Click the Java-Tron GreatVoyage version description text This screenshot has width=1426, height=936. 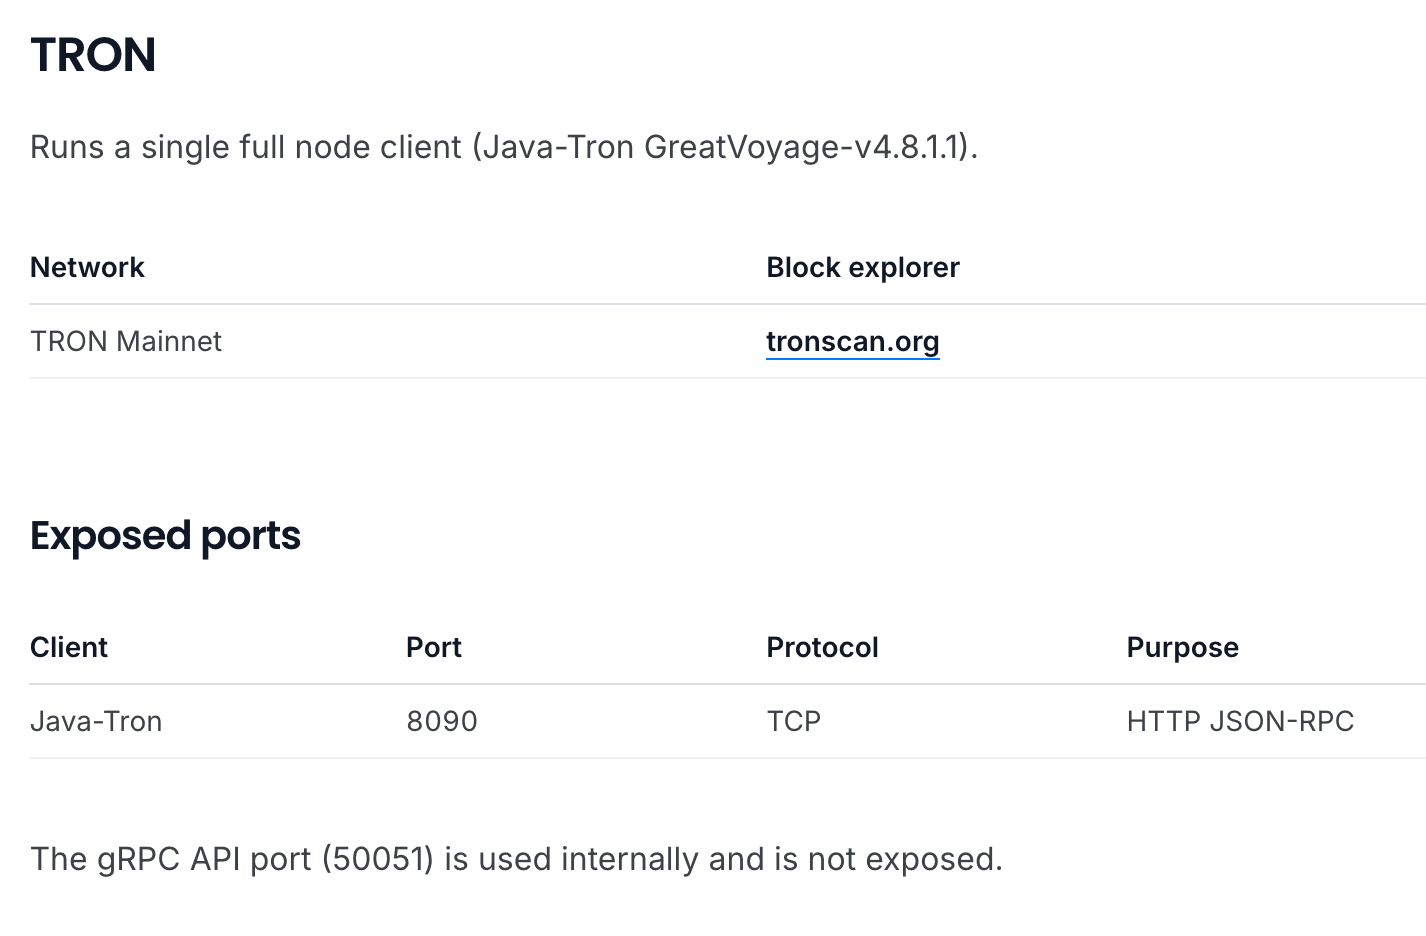pyautogui.click(x=504, y=147)
